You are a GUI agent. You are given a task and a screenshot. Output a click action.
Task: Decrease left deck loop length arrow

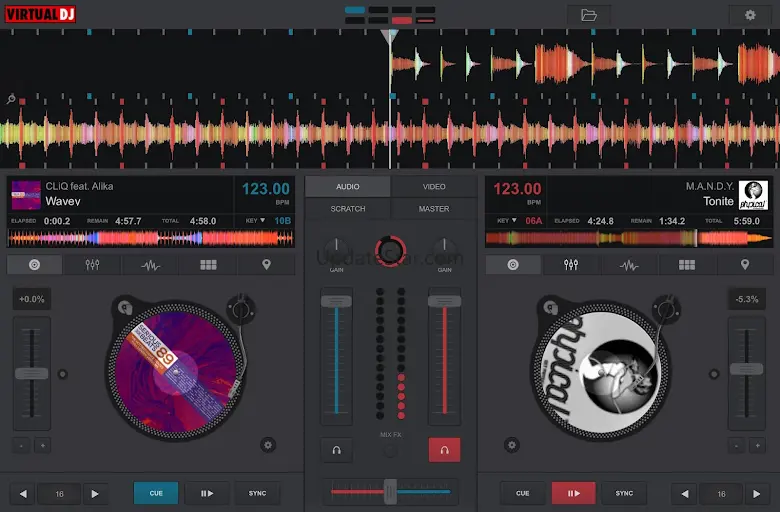point(23,494)
